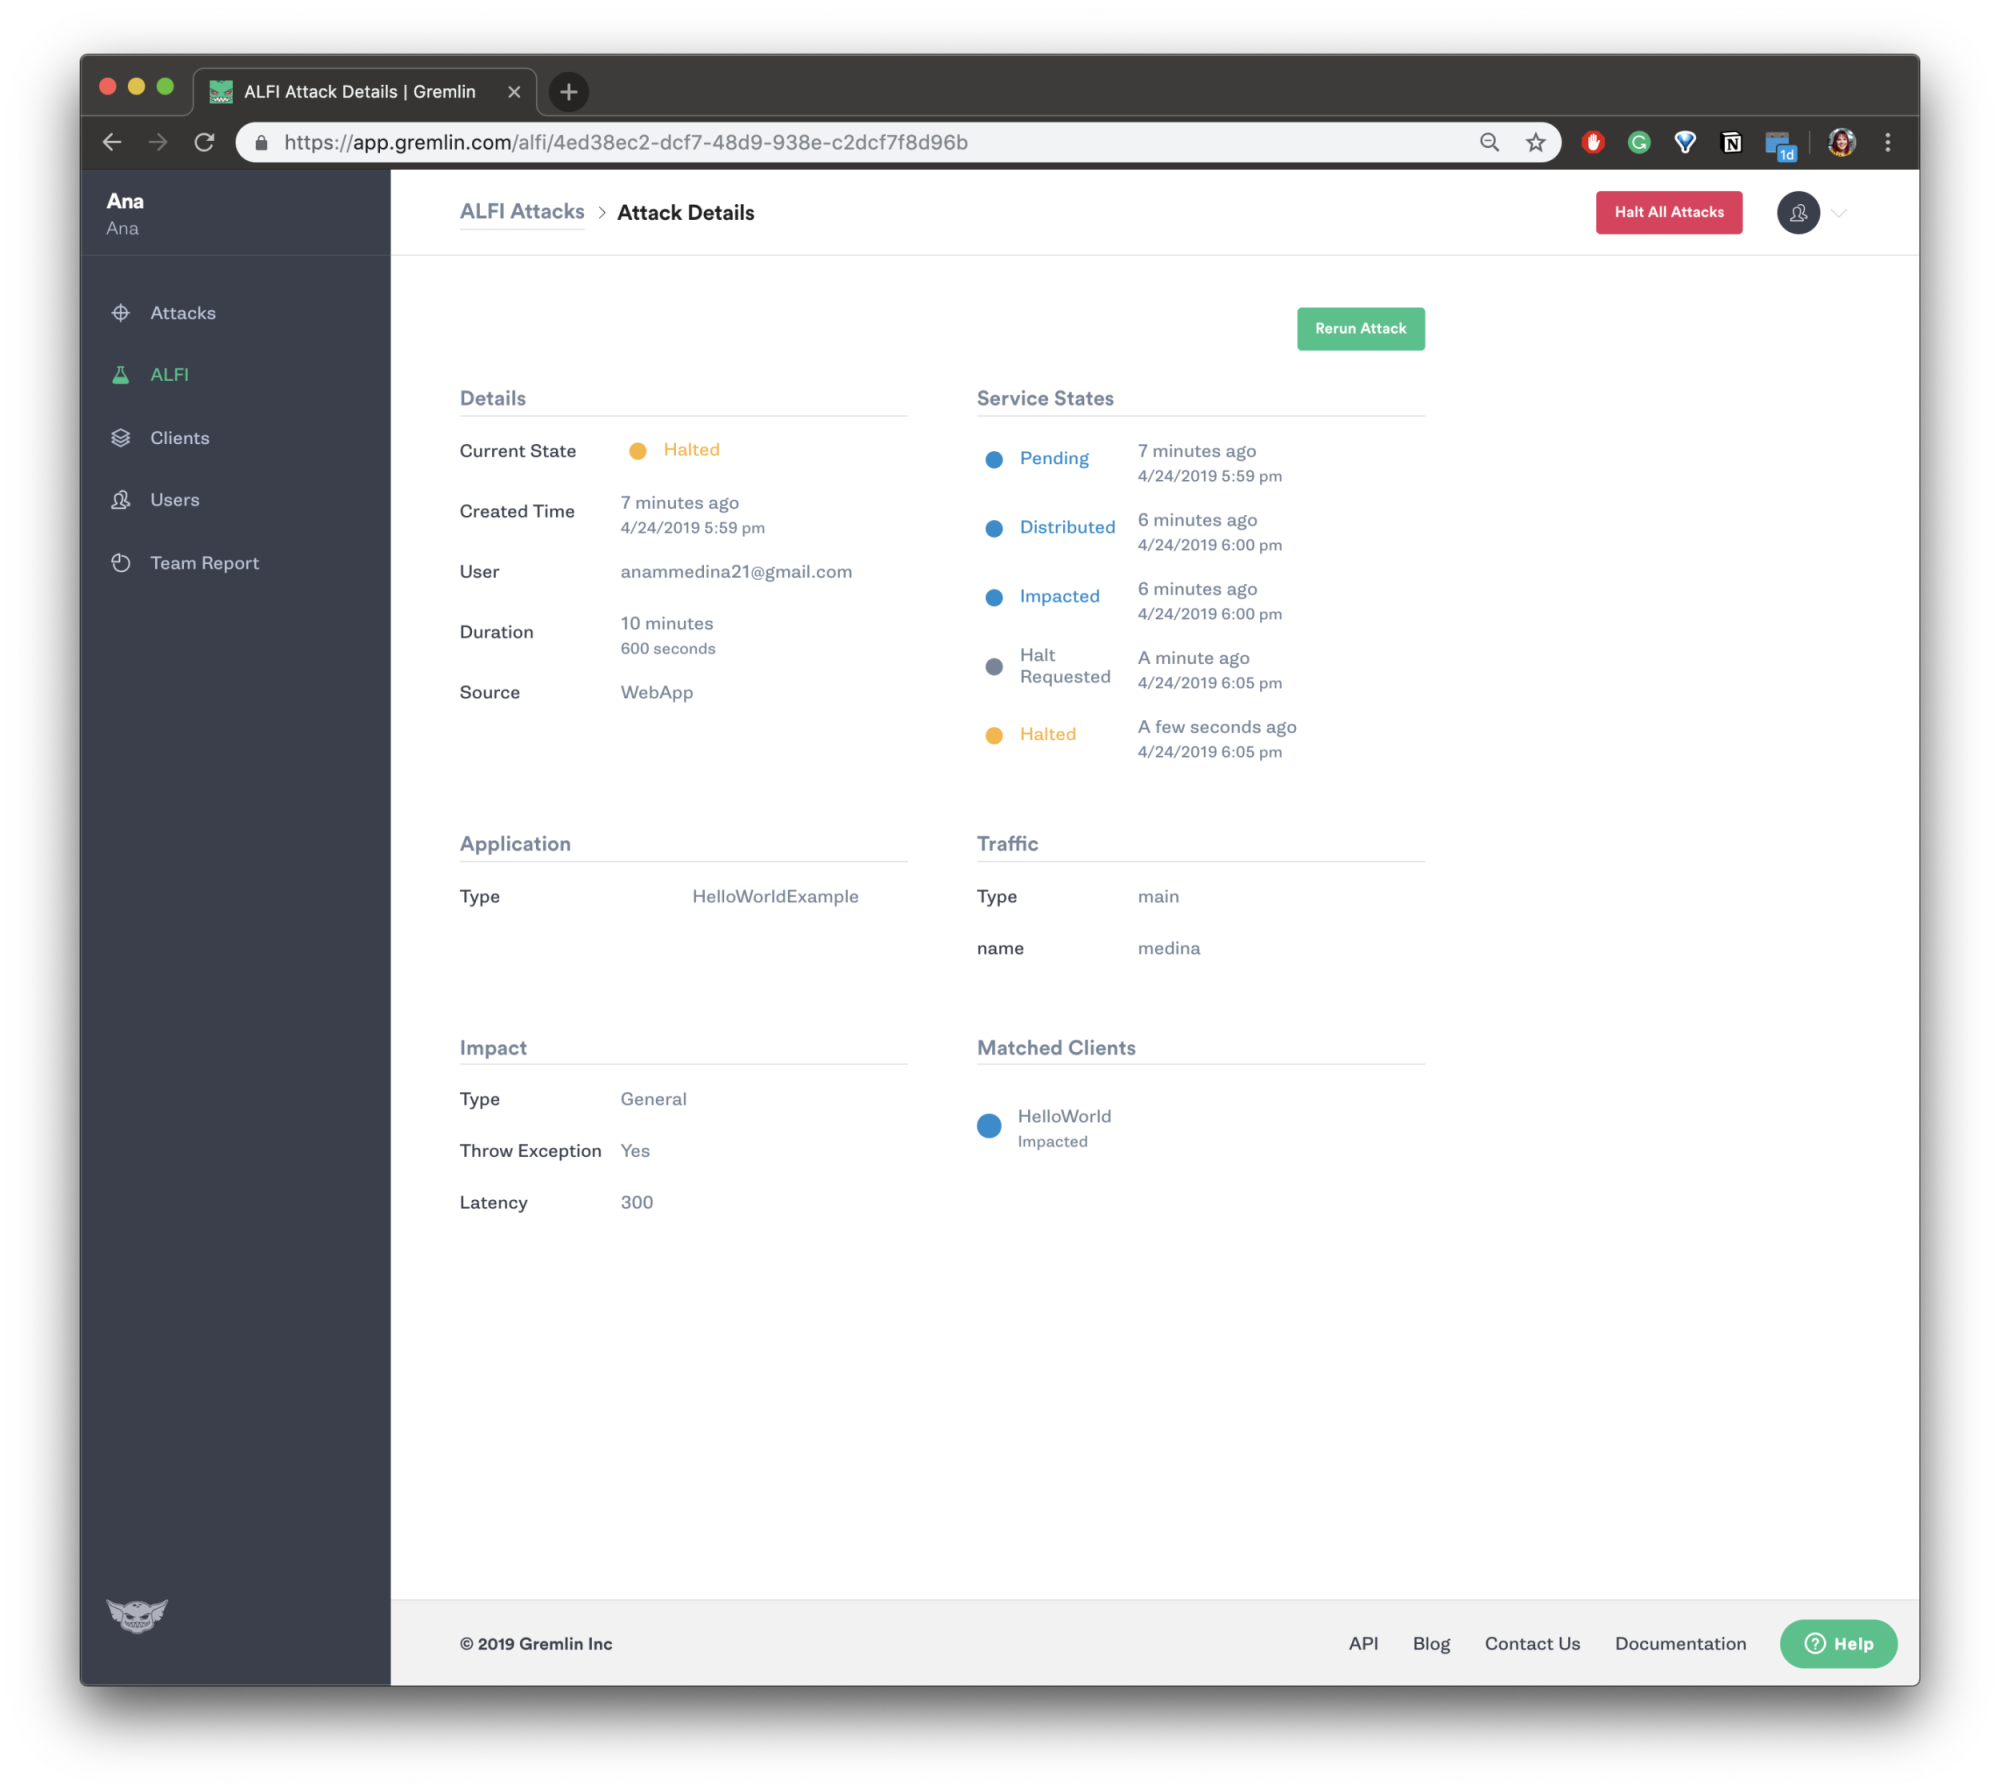2000x1792 pixels.
Task: Open the Help button
Action: point(1838,1644)
